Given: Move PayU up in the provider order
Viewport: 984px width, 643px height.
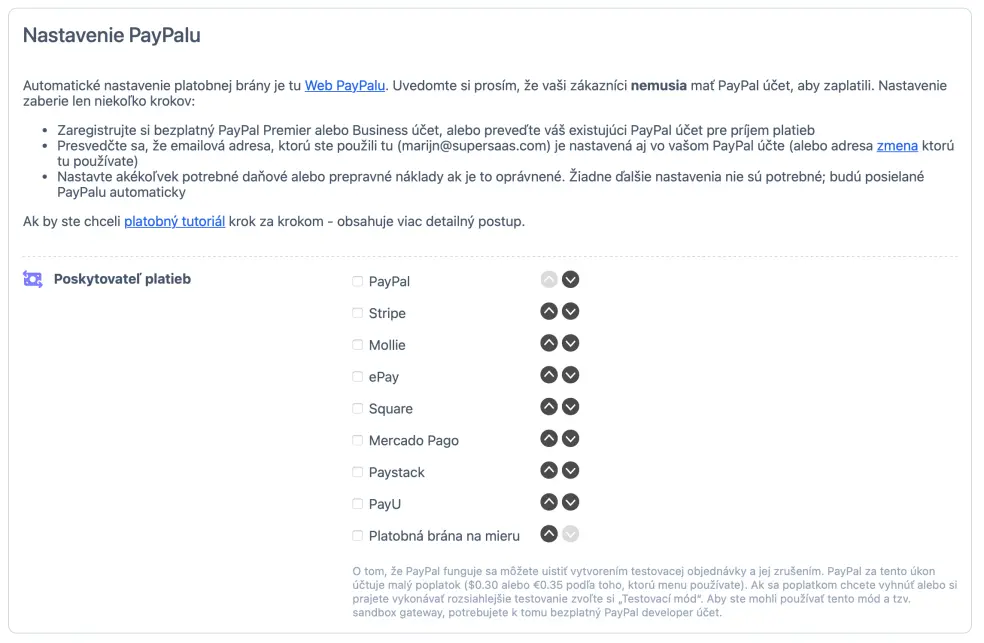Looking at the screenshot, I should (x=548, y=502).
